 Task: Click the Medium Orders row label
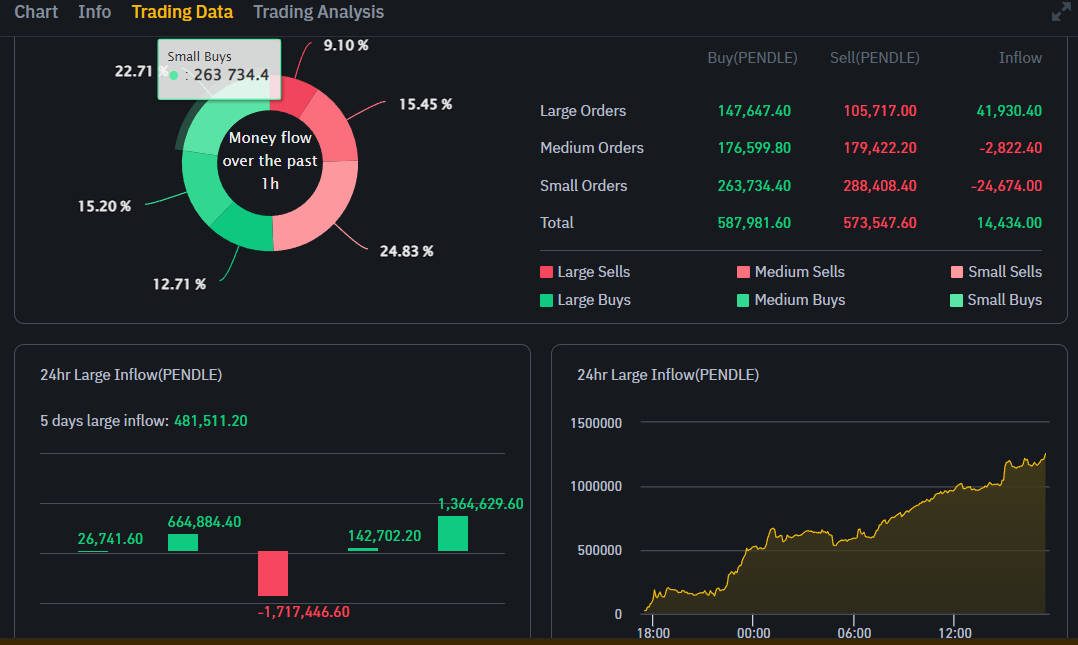(x=592, y=148)
